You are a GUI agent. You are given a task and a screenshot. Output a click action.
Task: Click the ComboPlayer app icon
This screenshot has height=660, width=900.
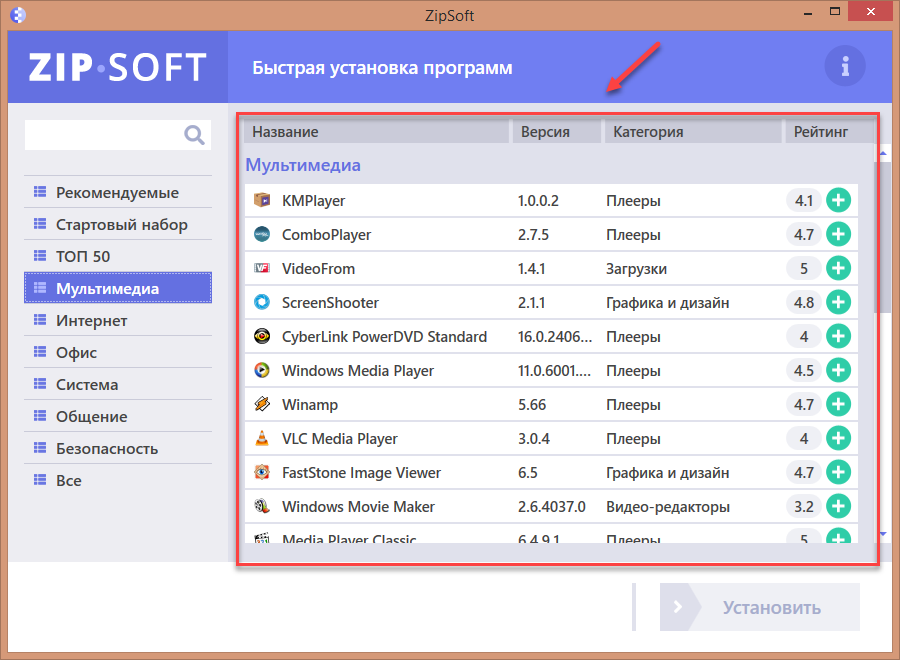pyautogui.click(x=262, y=234)
